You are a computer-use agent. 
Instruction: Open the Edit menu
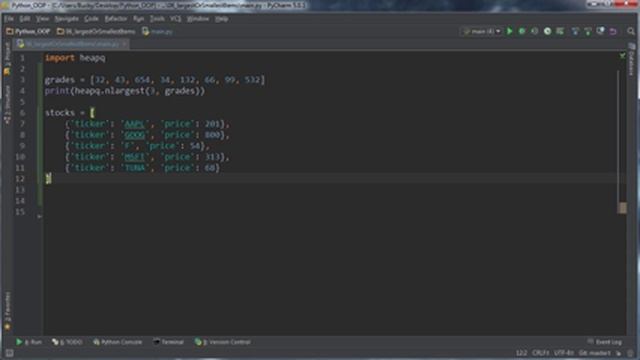pos(25,19)
